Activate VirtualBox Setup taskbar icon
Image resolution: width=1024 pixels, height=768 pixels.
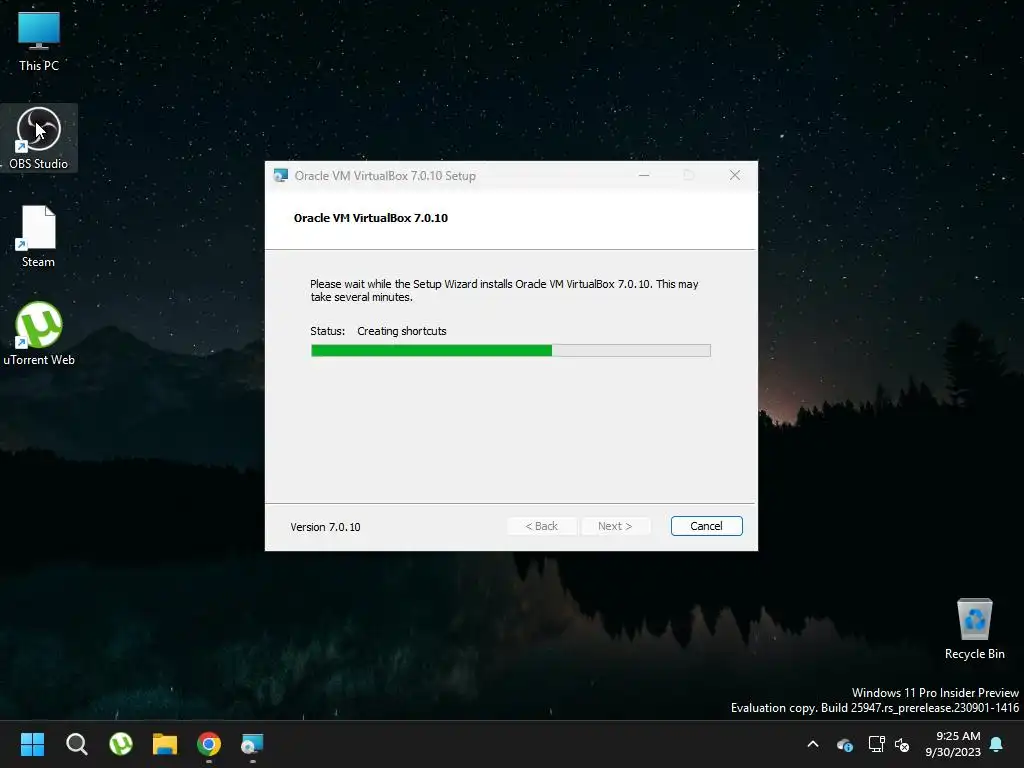[x=252, y=744]
